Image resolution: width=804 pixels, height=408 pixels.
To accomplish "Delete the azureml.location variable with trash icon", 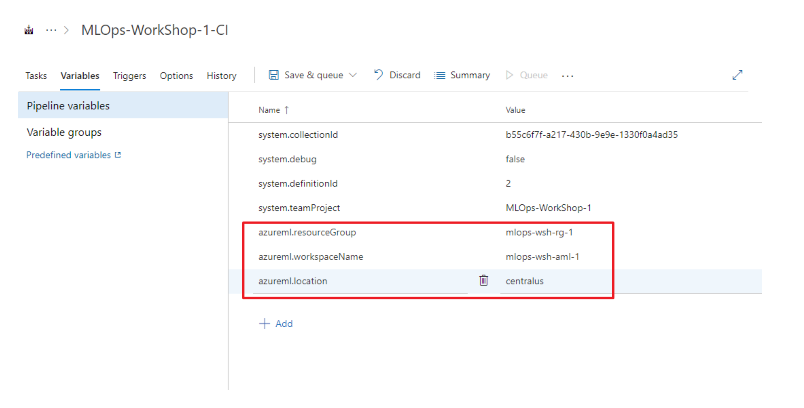I will tap(484, 280).
